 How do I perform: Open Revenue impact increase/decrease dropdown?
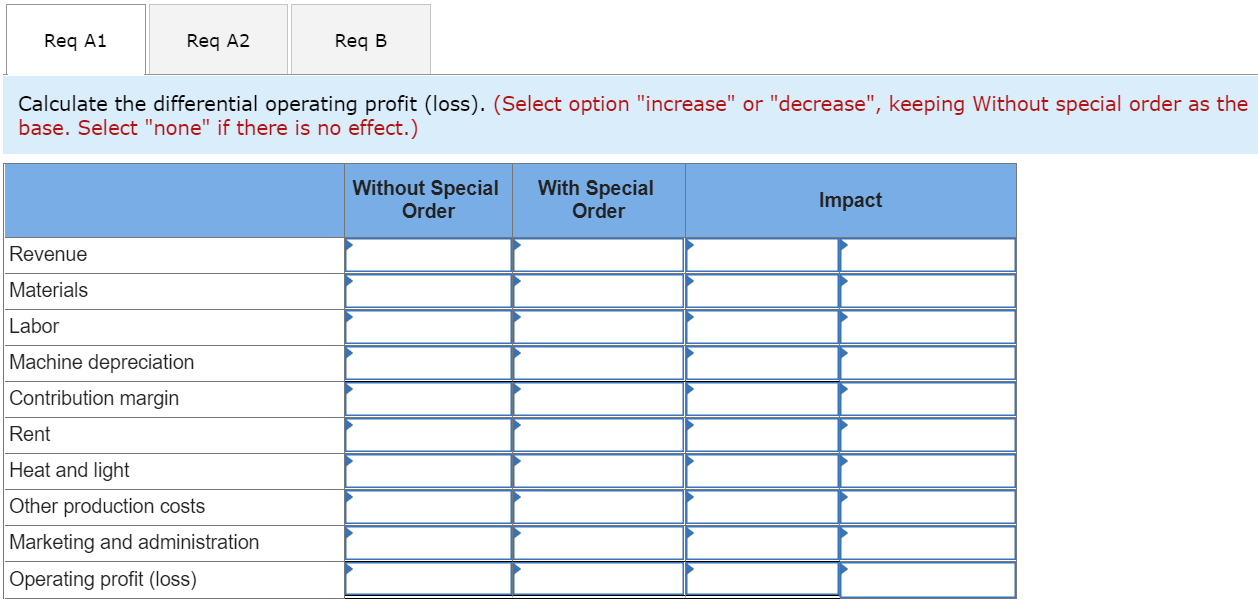coord(928,255)
